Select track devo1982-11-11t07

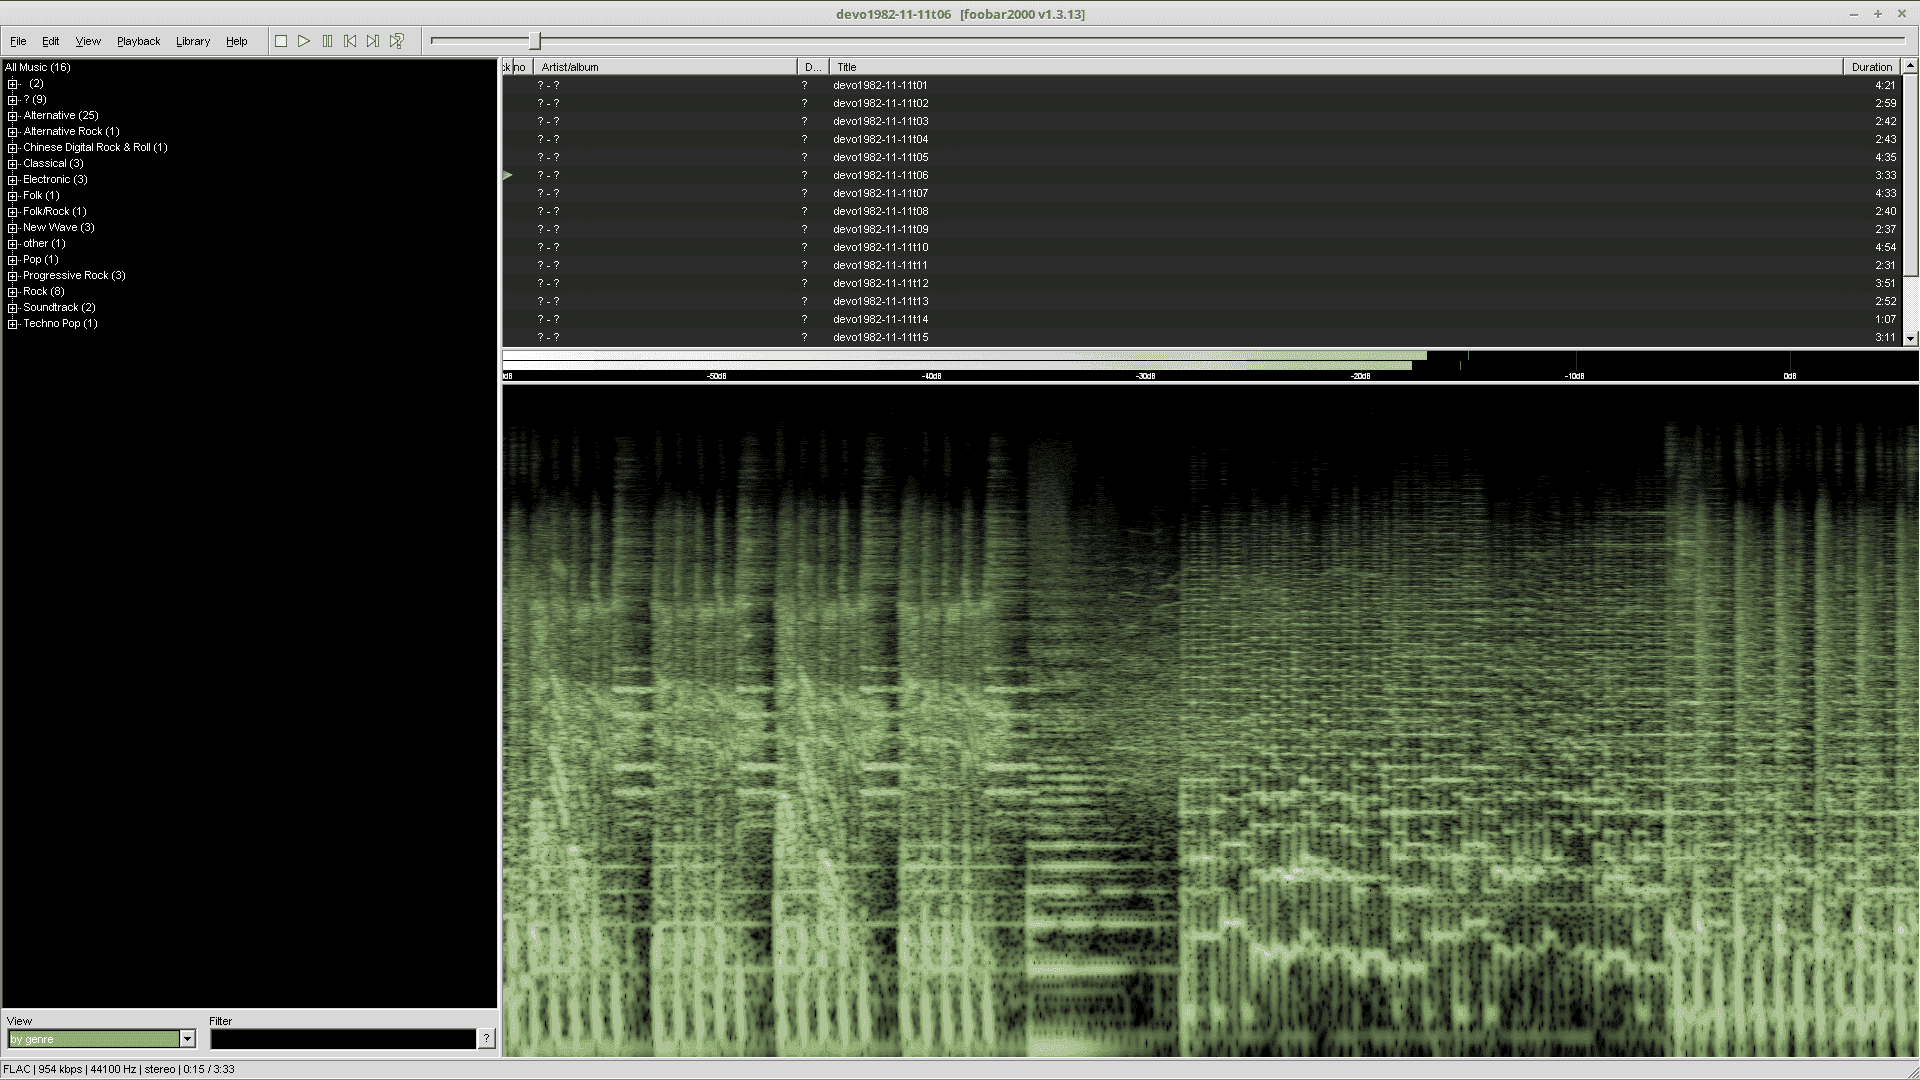[x=1201, y=193]
